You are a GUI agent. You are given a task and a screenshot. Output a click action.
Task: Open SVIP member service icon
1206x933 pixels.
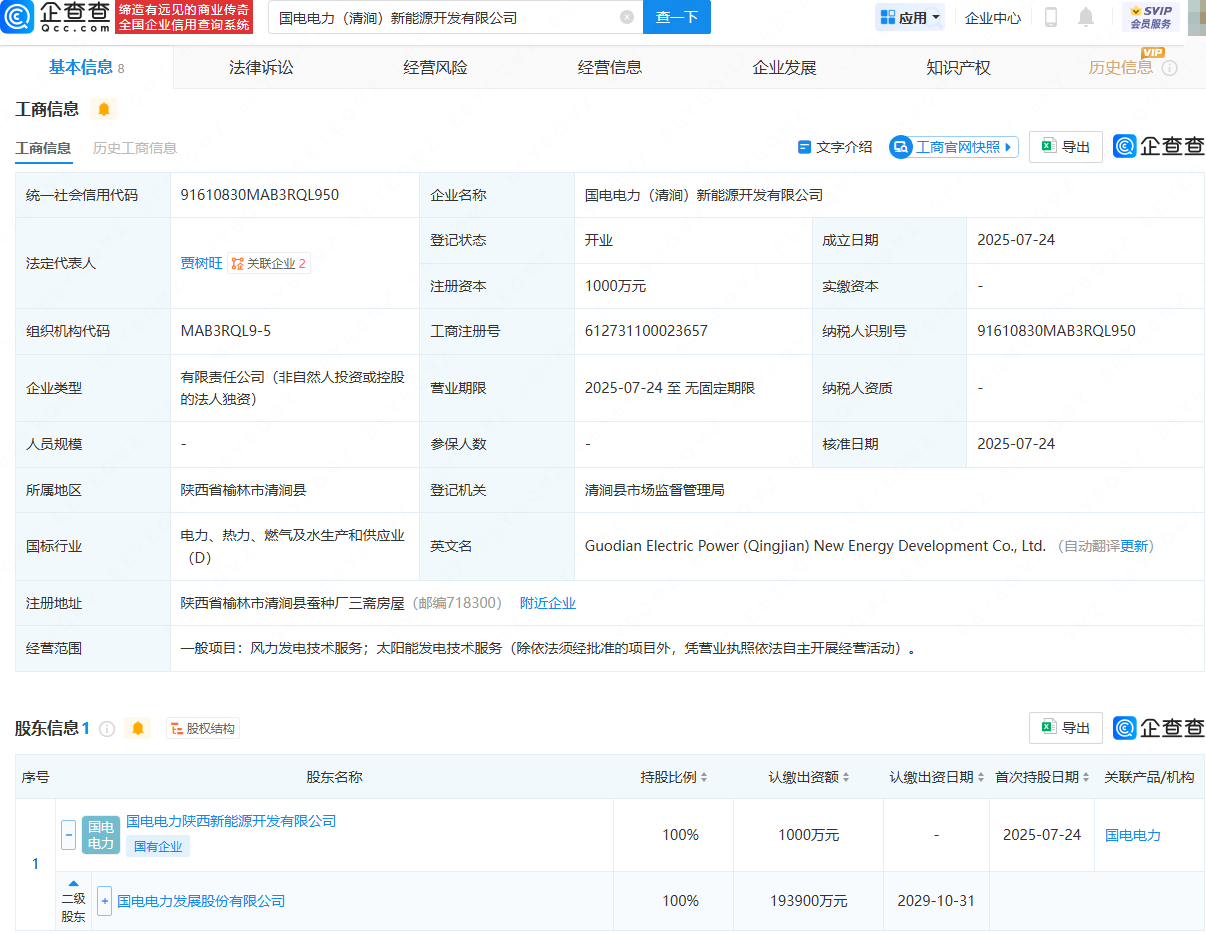[1151, 17]
